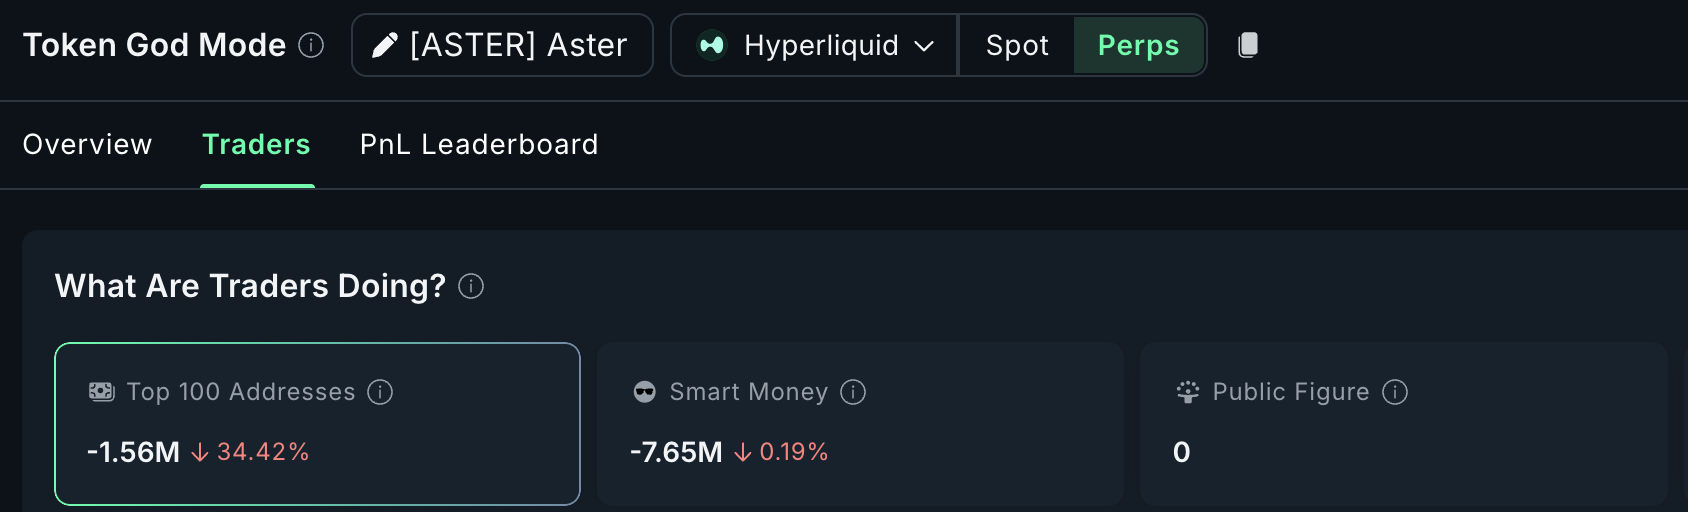Click the info icon beside Token God Mode
1688x512 pixels.
pos(311,45)
